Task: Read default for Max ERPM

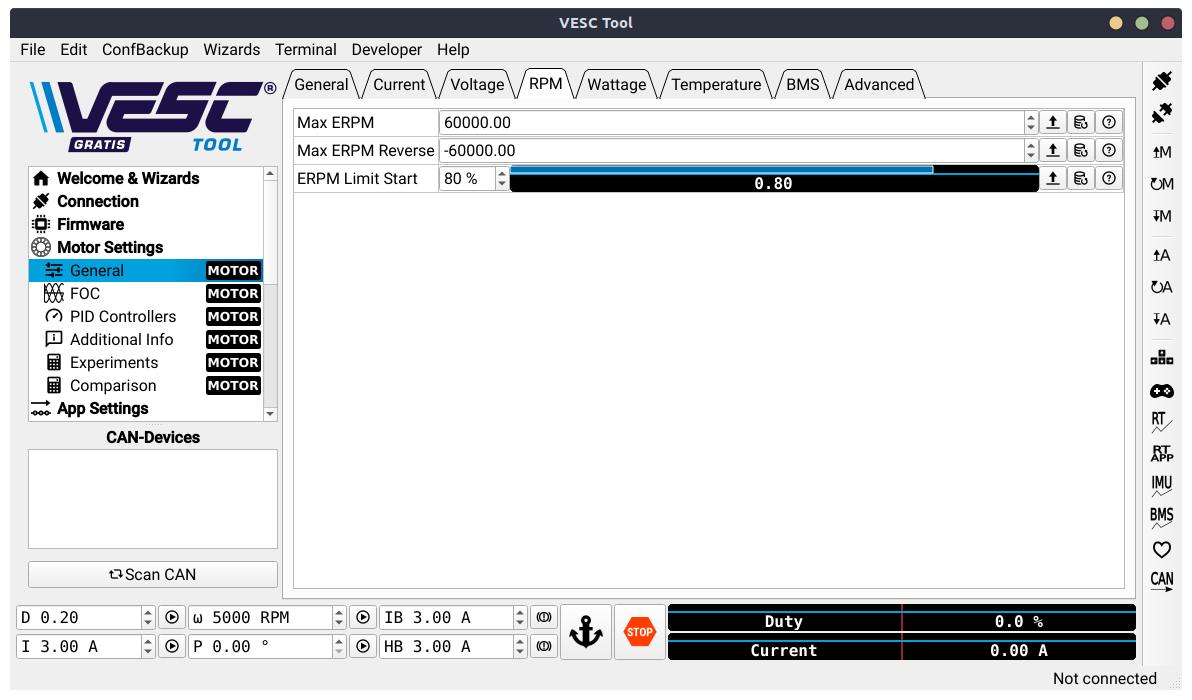Action: [1080, 122]
